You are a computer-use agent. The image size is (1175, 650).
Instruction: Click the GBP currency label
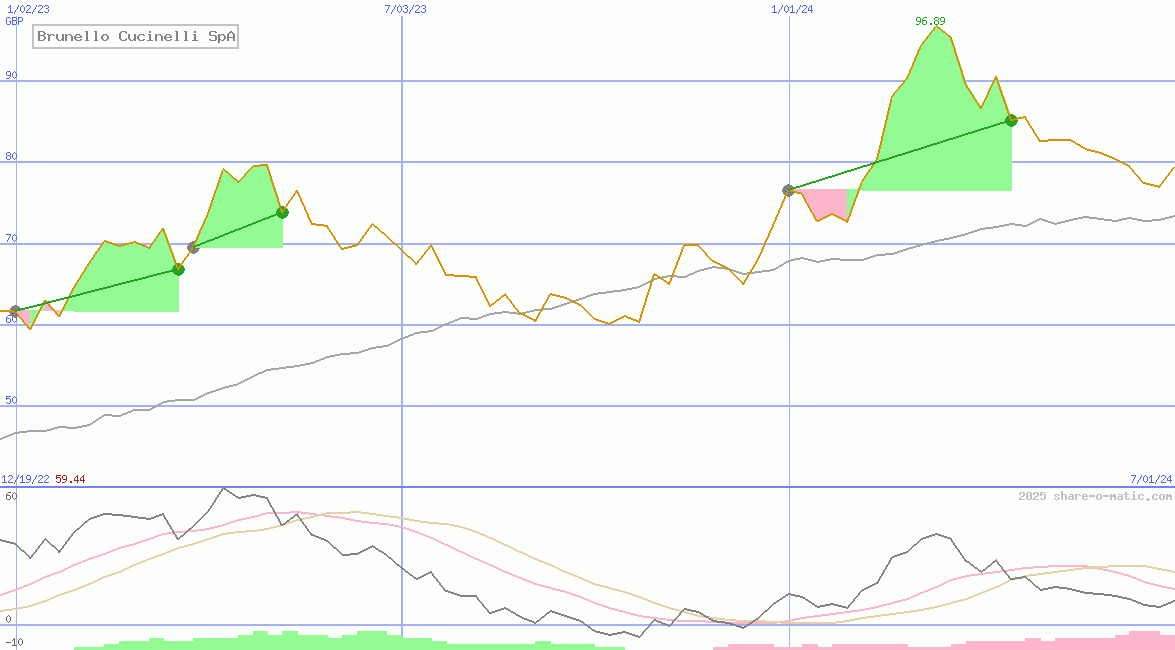pyautogui.click(x=14, y=21)
